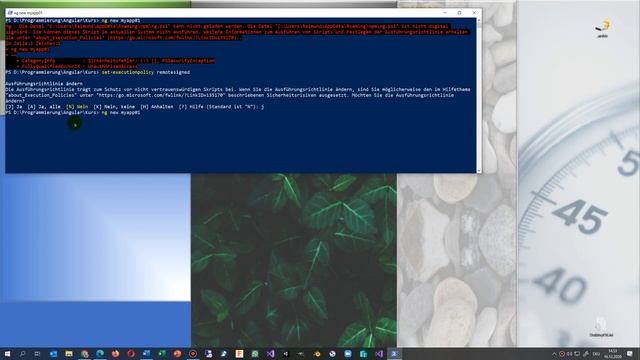Screen dimensions: 640x360
Task: Click PowerShell scrollbar up arrow
Action: 479,20
